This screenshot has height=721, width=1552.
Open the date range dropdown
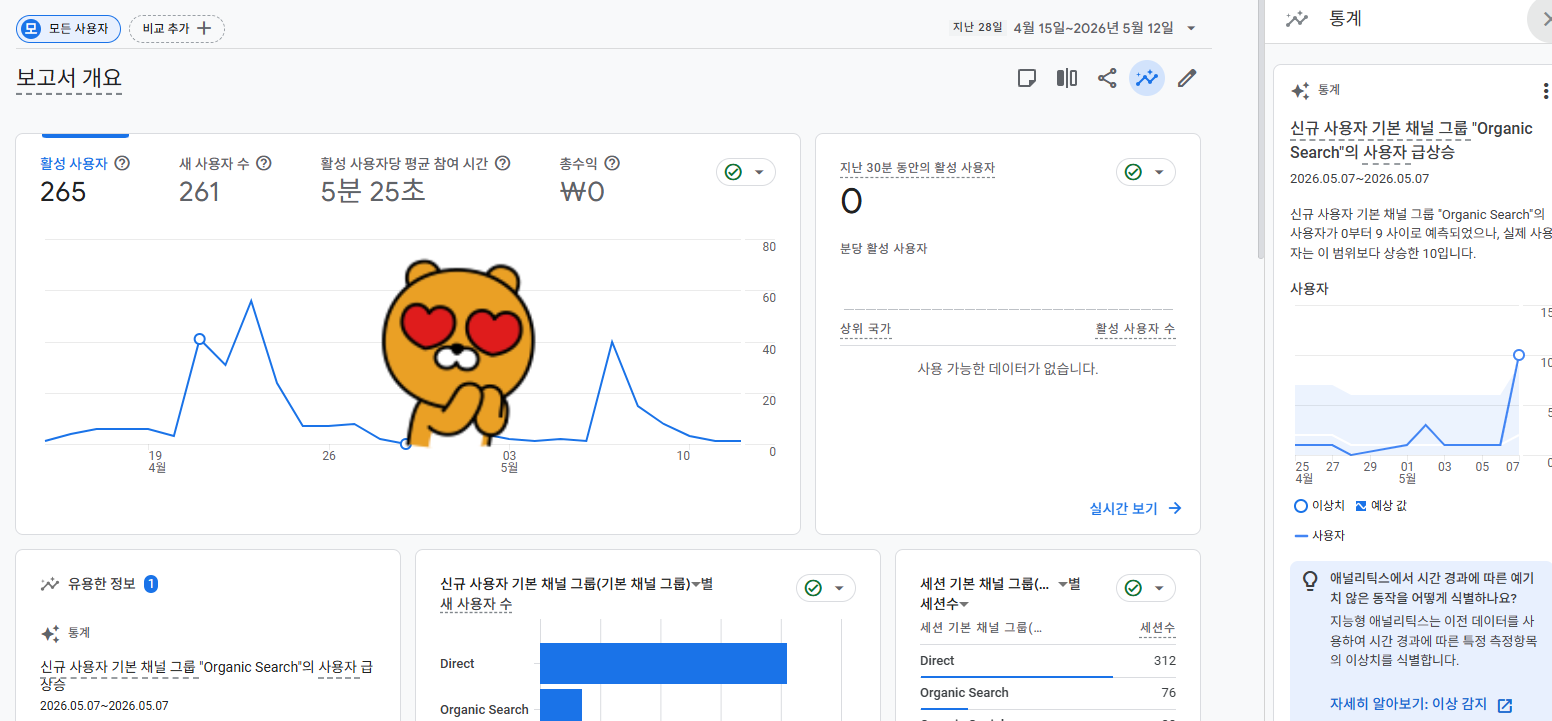[x=1191, y=28]
